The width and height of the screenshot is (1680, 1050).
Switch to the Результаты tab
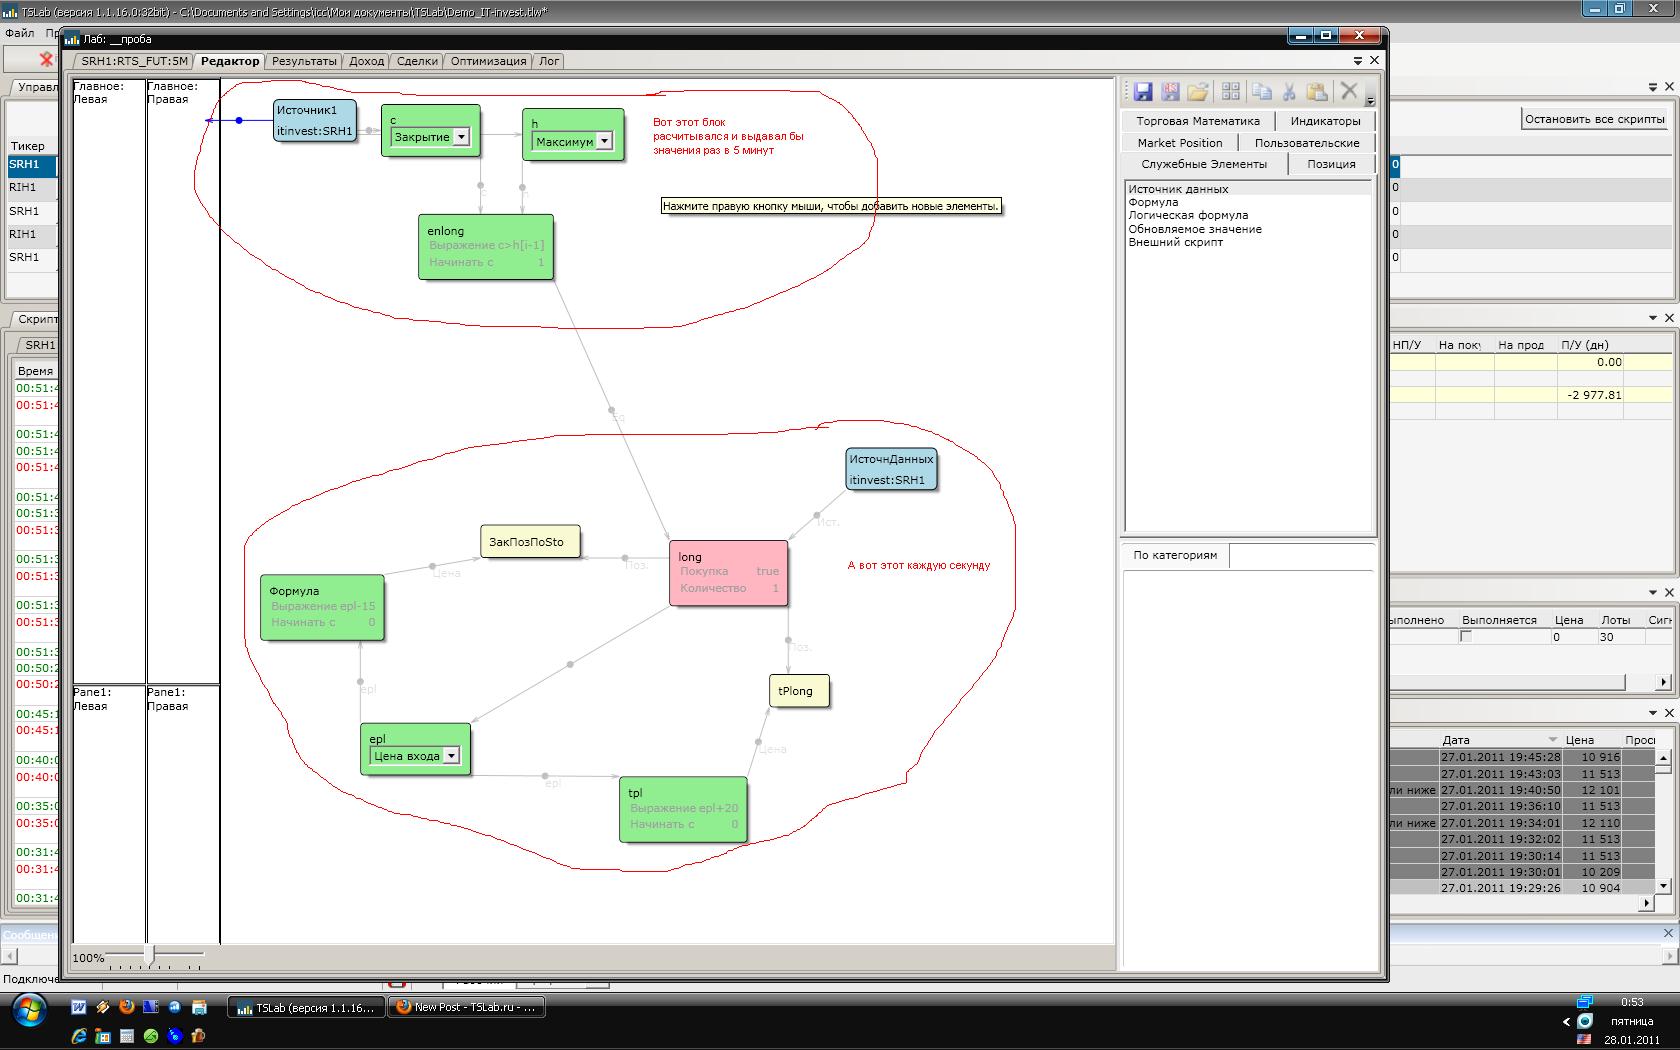[x=304, y=61]
